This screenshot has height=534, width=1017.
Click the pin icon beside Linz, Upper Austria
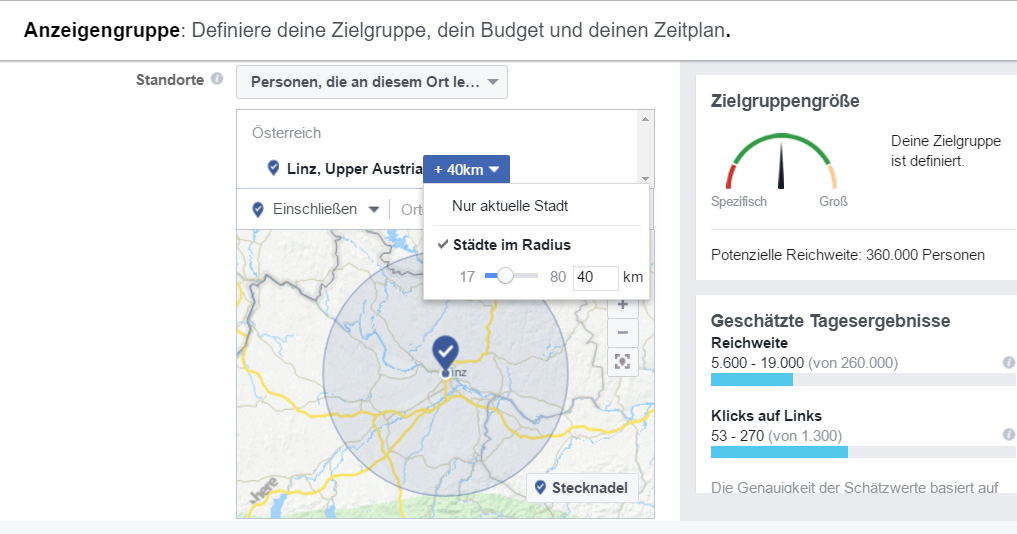coord(273,168)
